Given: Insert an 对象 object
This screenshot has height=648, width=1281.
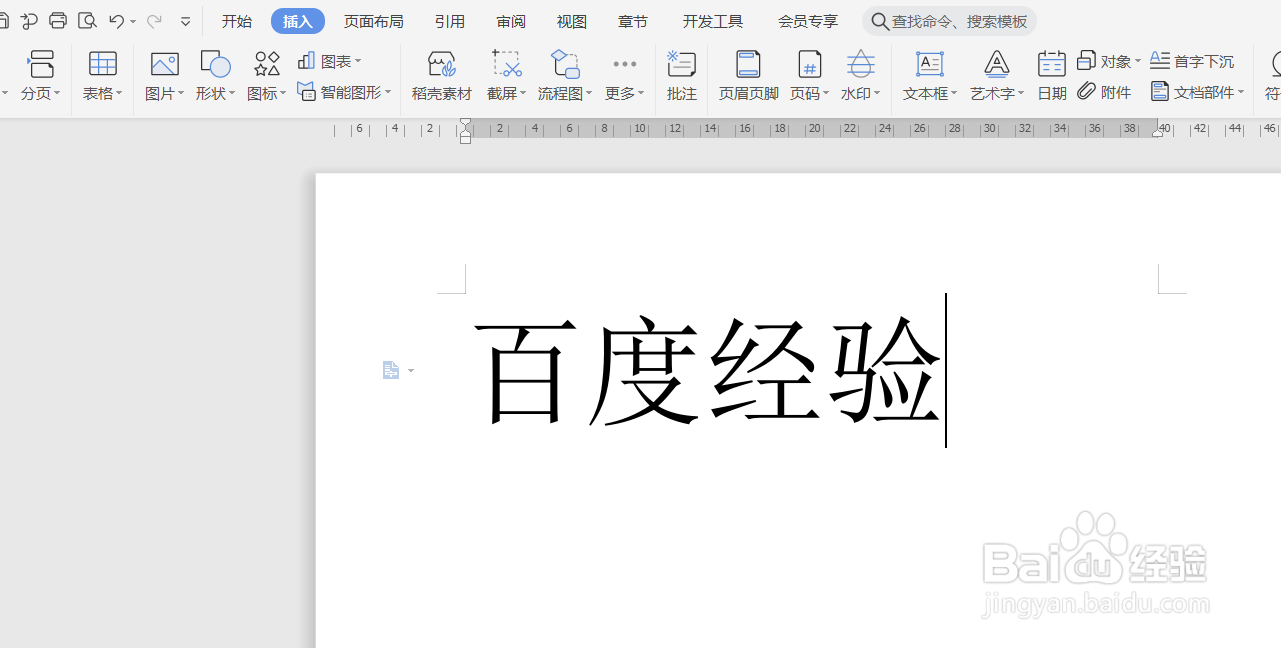Looking at the screenshot, I should (x=1109, y=61).
